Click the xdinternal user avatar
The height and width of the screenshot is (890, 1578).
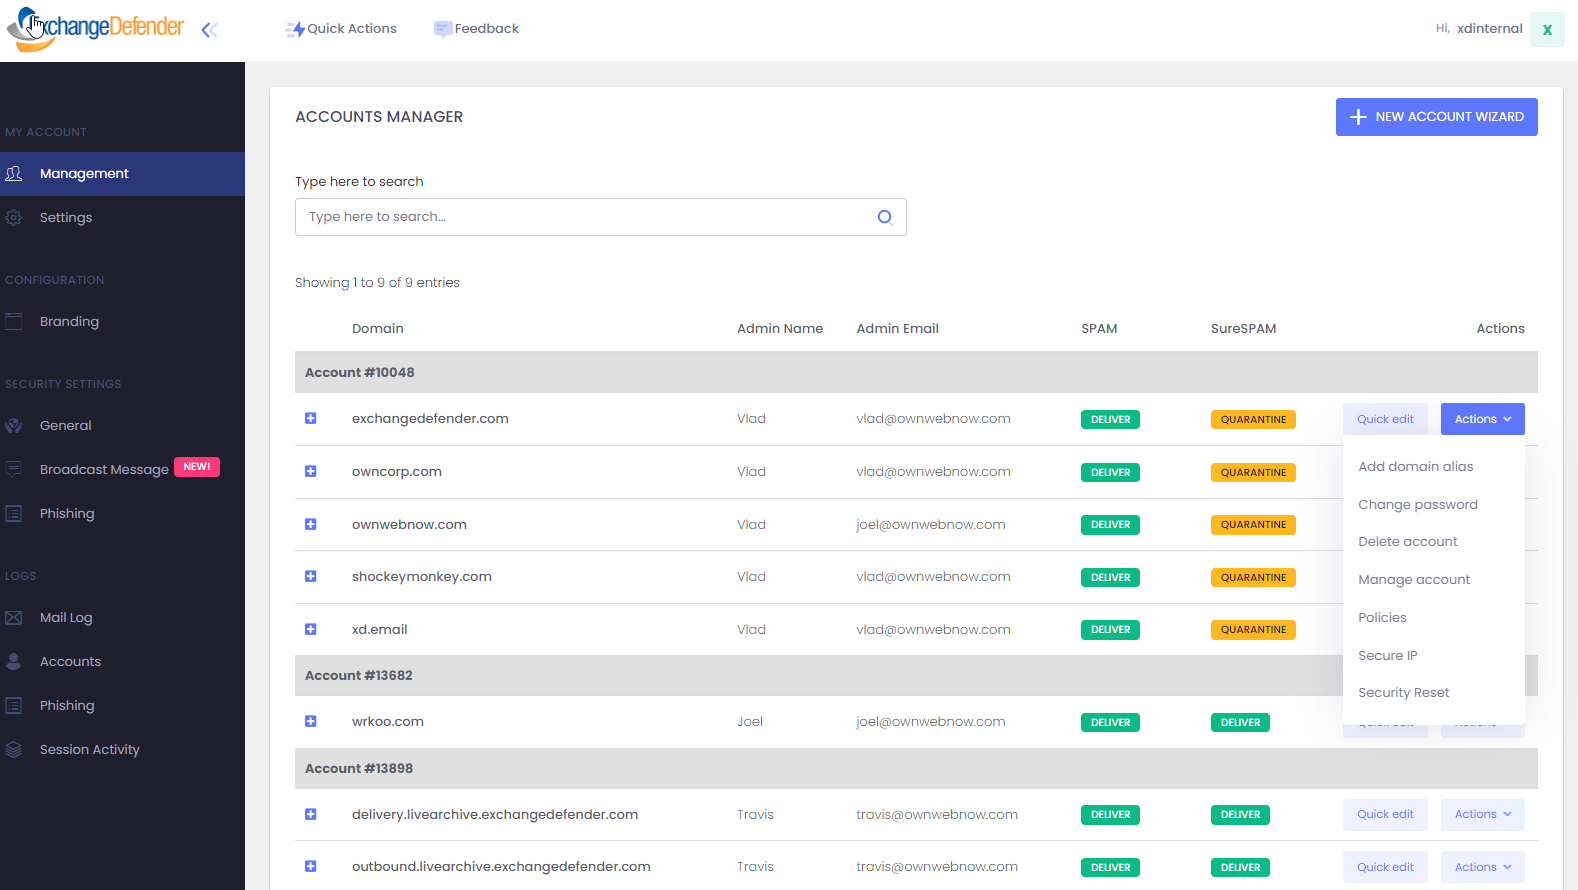[1546, 30]
